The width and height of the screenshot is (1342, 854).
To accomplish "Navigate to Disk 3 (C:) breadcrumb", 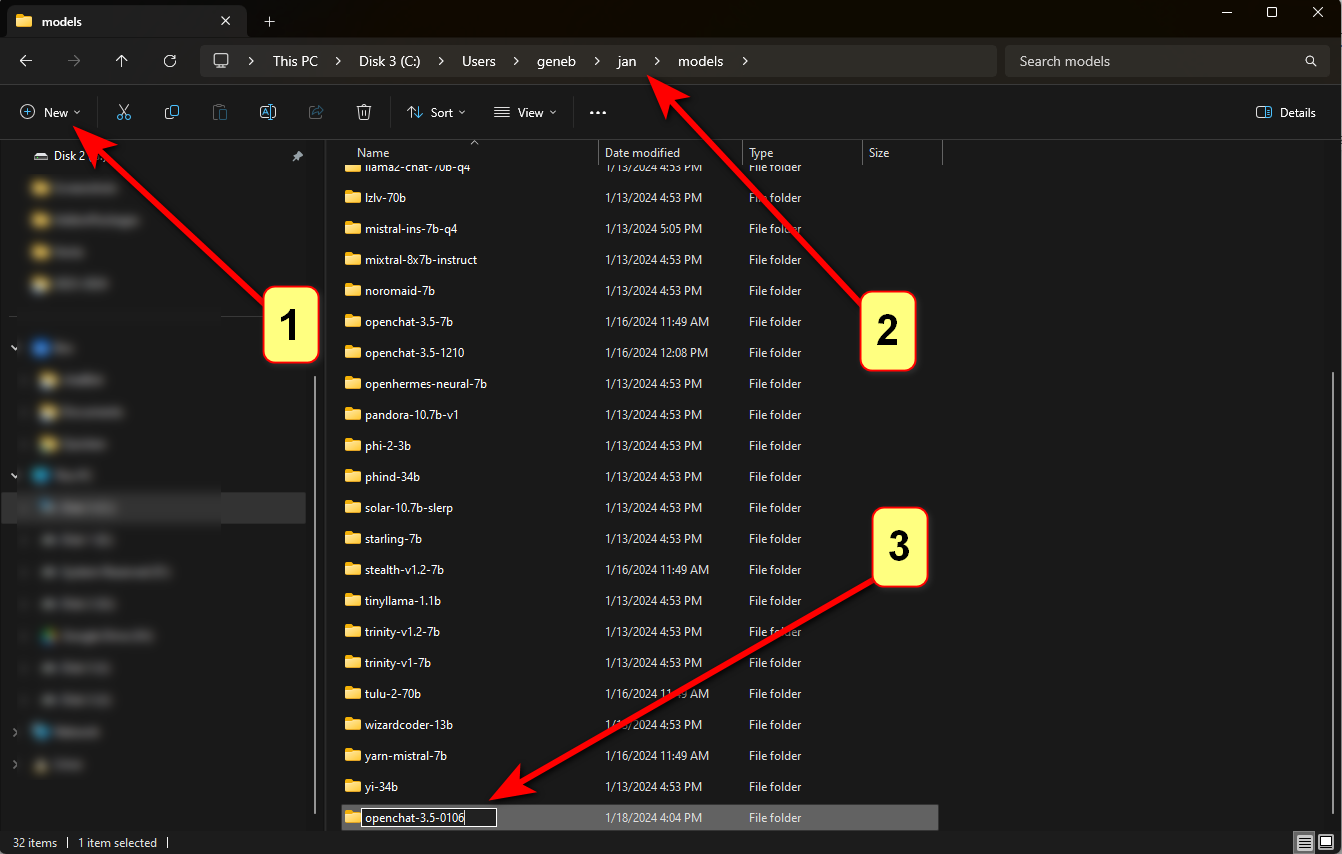I will (390, 61).
